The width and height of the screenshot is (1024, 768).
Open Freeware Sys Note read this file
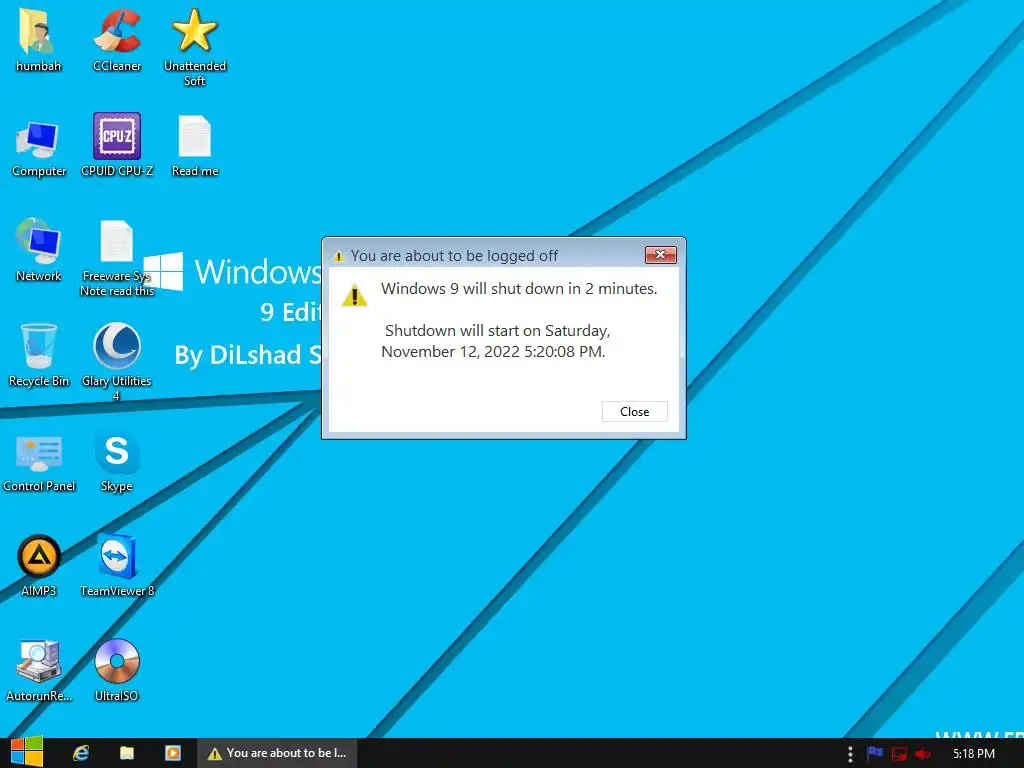click(x=117, y=259)
